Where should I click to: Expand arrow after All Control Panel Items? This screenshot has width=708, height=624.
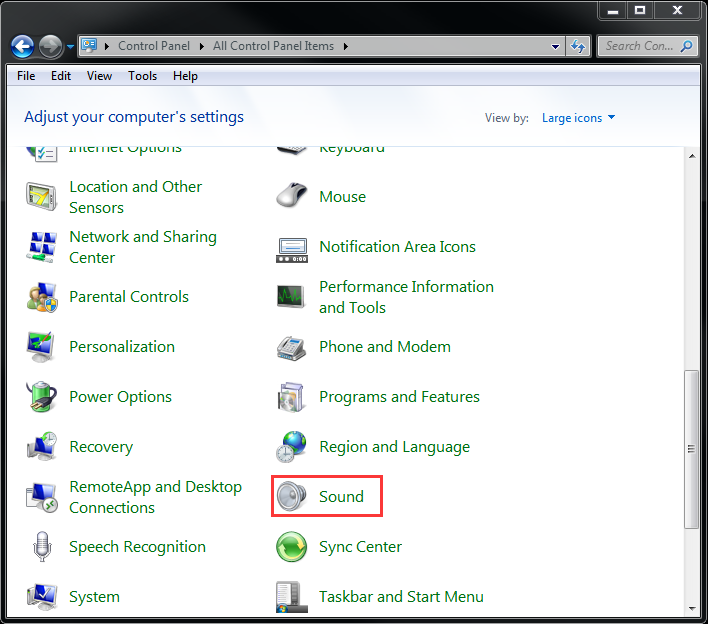coord(345,47)
